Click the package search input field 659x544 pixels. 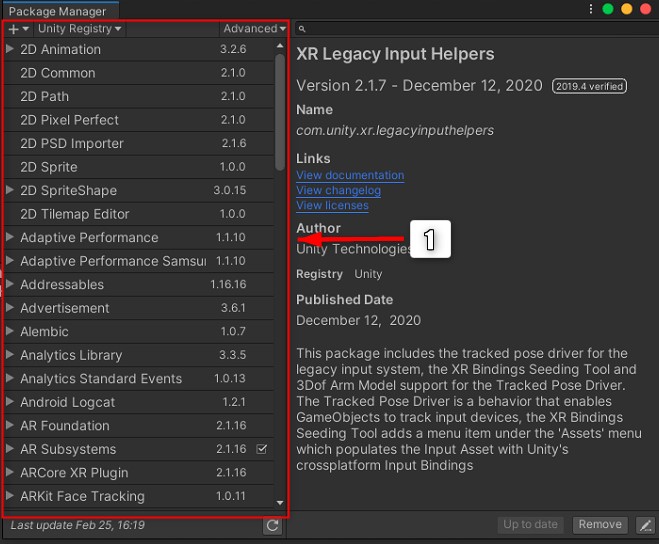[477, 29]
